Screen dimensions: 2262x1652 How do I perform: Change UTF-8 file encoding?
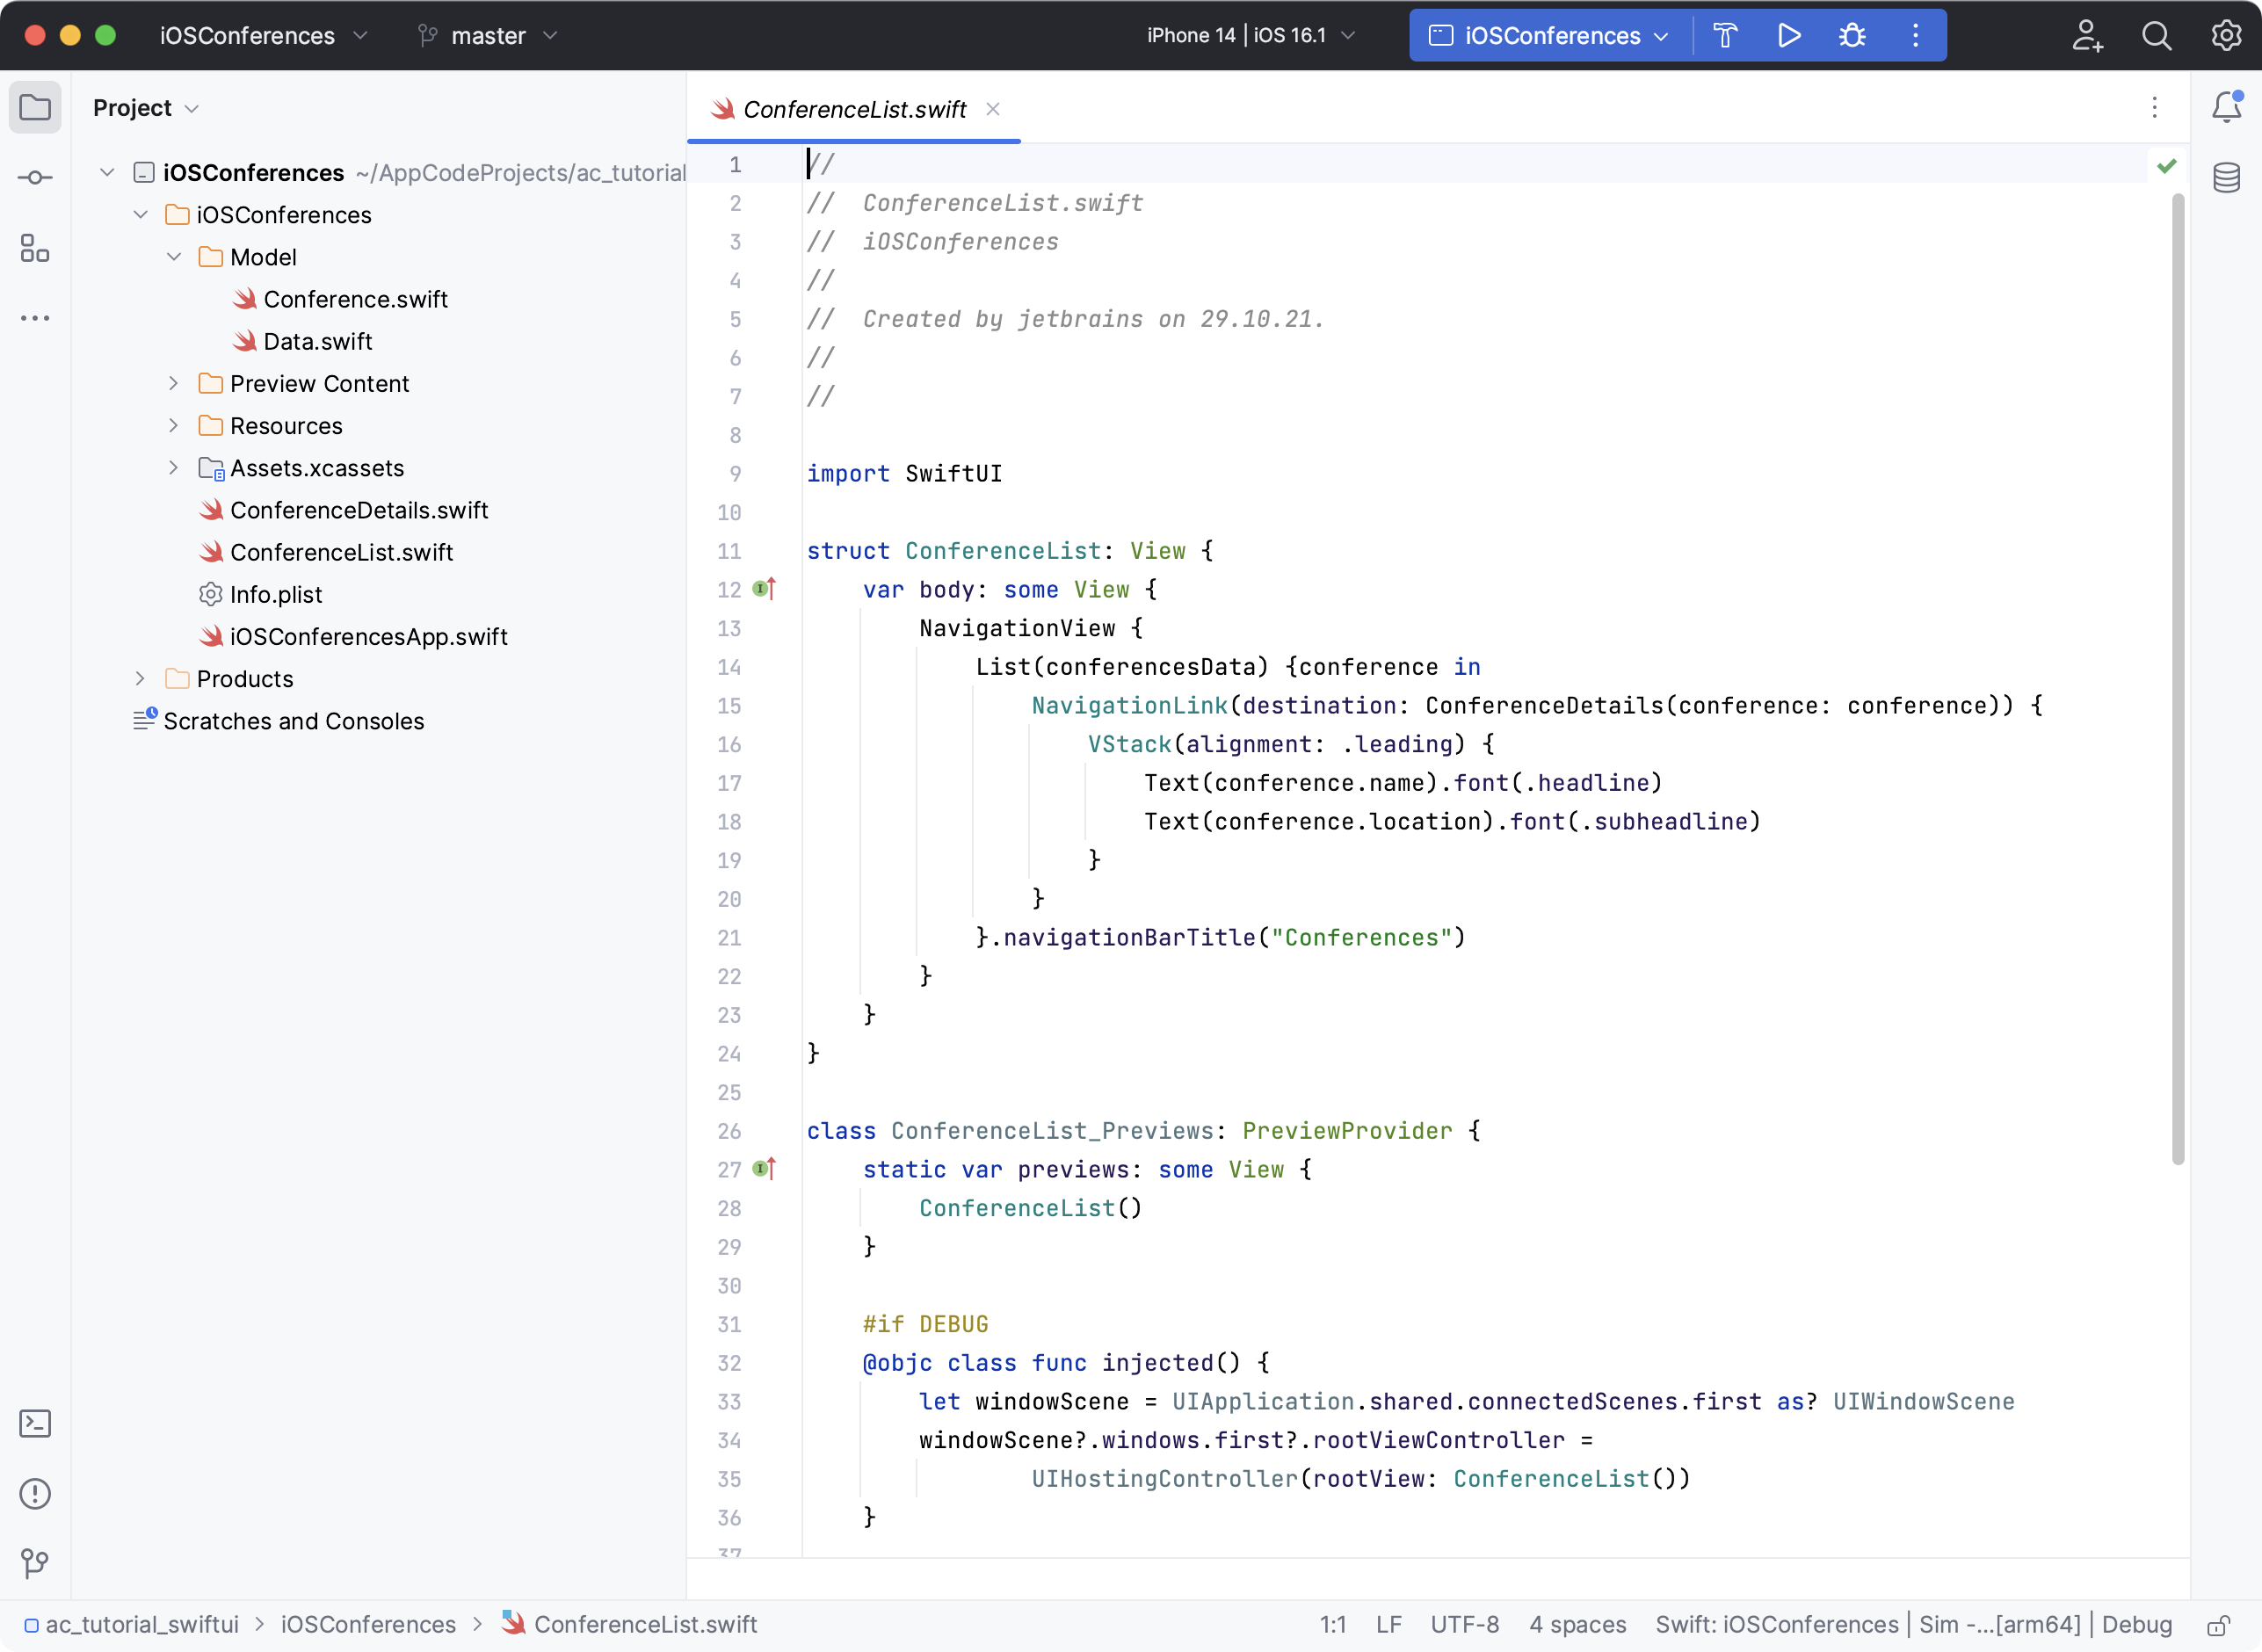(x=1465, y=1625)
